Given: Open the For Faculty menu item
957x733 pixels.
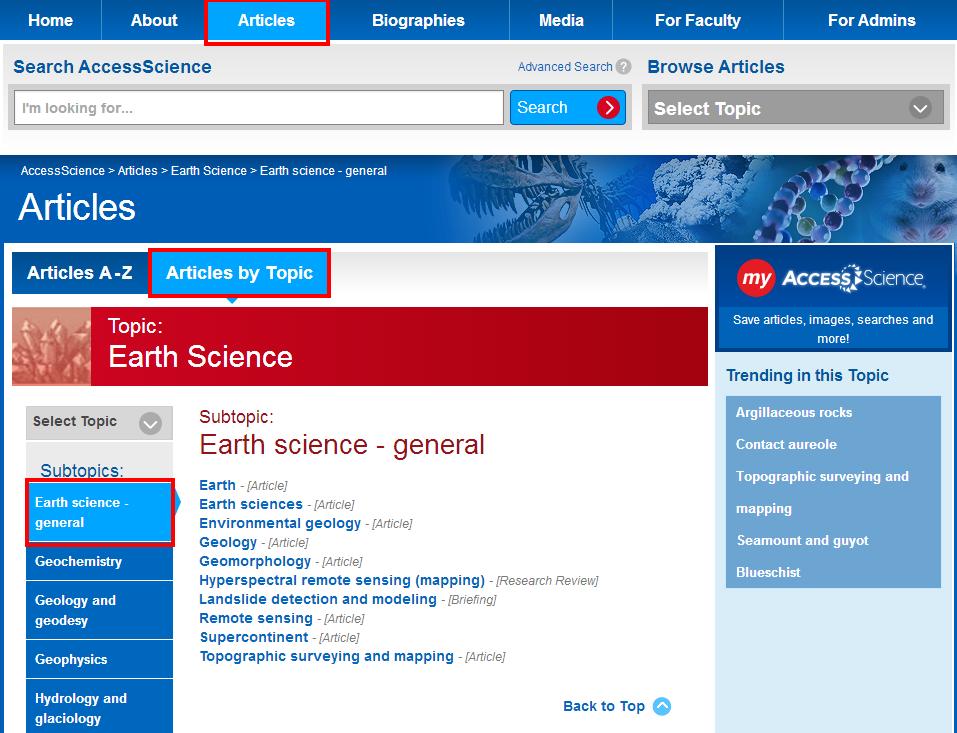Looking at the screenshot, I should [698, 20].
